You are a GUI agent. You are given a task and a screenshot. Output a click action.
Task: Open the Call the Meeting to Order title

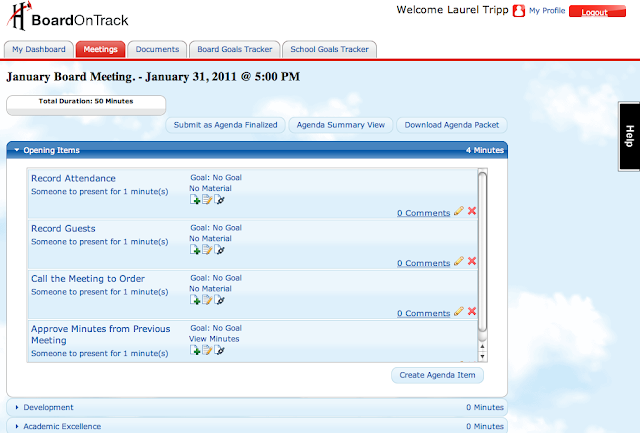(88, 279)
